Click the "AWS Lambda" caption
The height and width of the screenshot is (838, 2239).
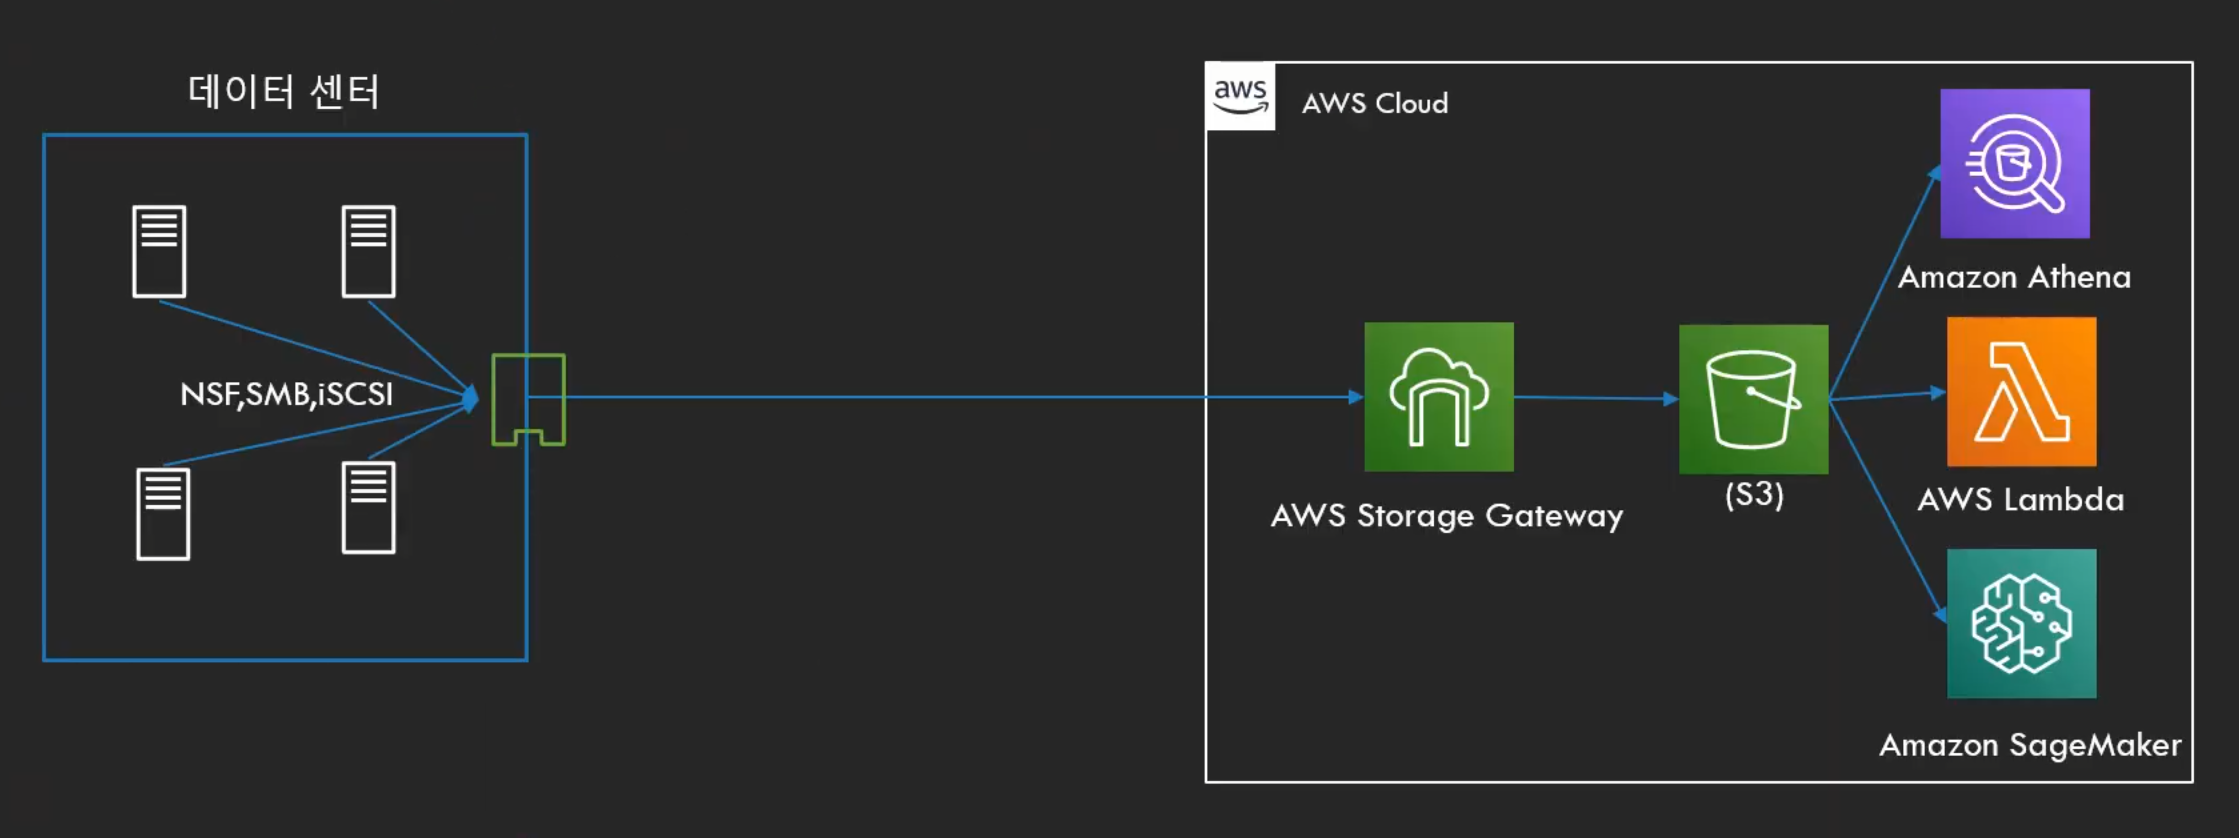click(x=2021, y=499)
